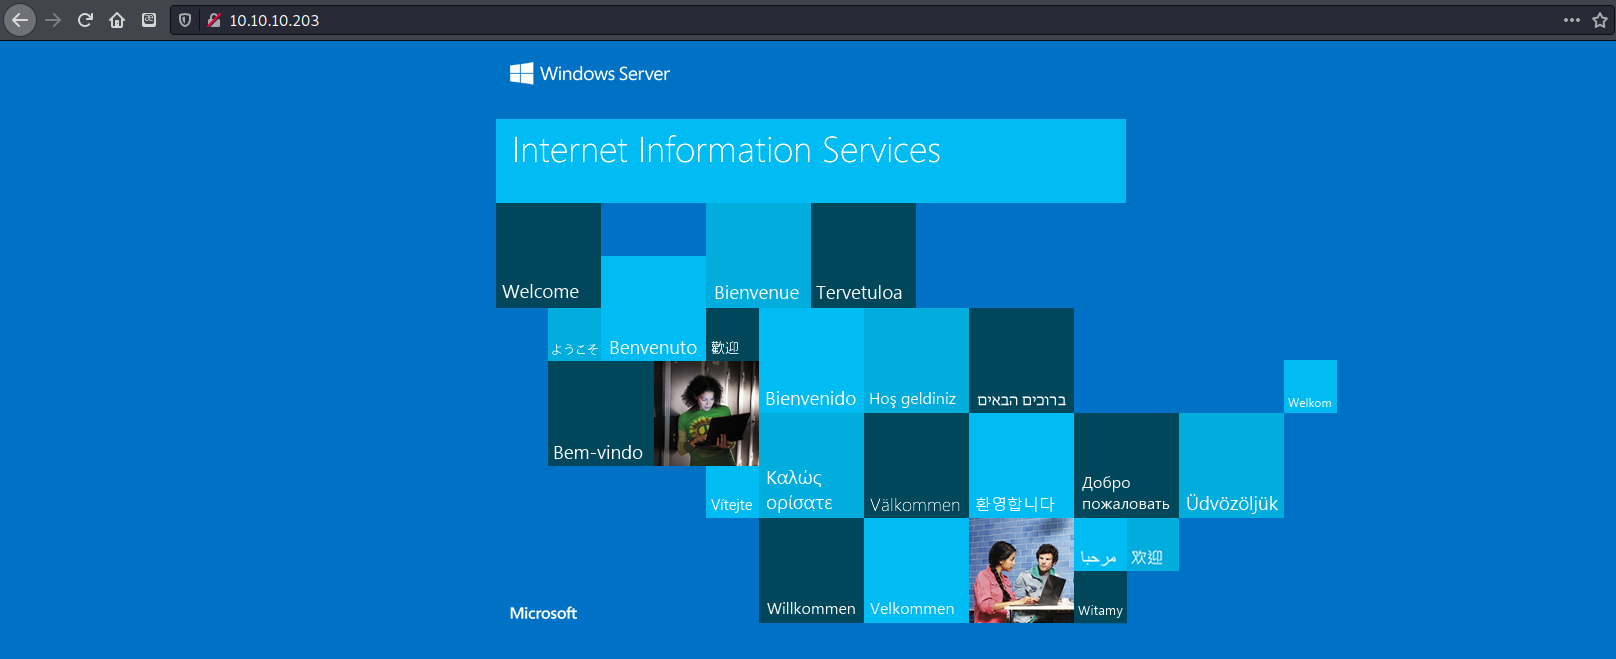The width and height of the screenshot is (1616, 659).
Task: Click the ようこそ tile
Action: tap(574, 334)
